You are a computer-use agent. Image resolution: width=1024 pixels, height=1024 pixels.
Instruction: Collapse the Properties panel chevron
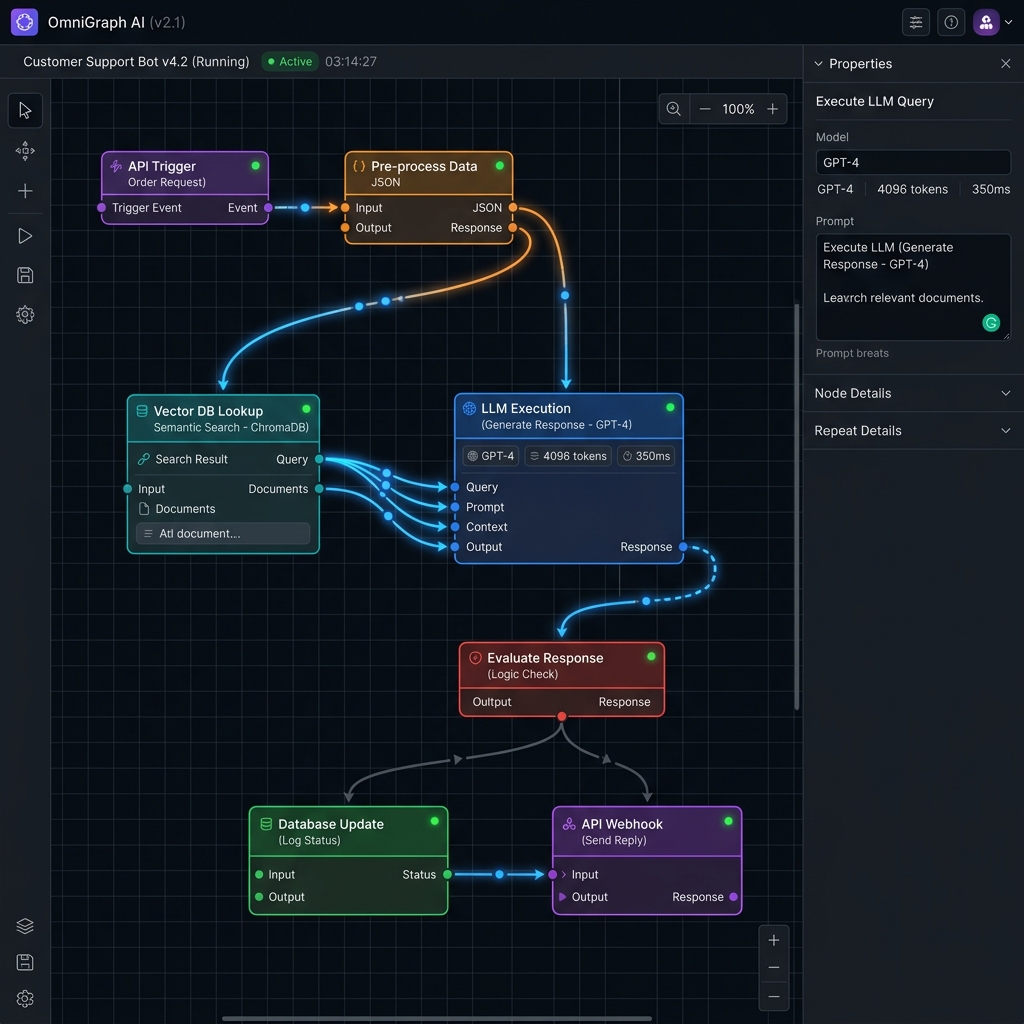818,64
